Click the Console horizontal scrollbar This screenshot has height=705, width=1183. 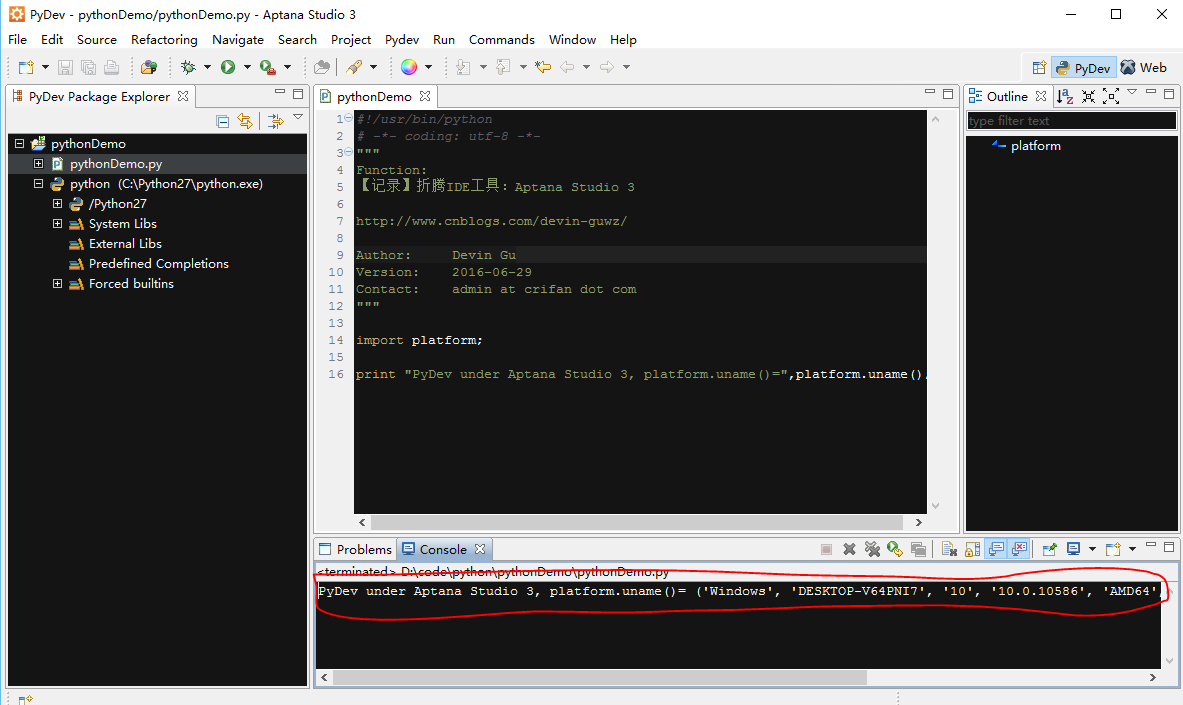click(600, 678)
